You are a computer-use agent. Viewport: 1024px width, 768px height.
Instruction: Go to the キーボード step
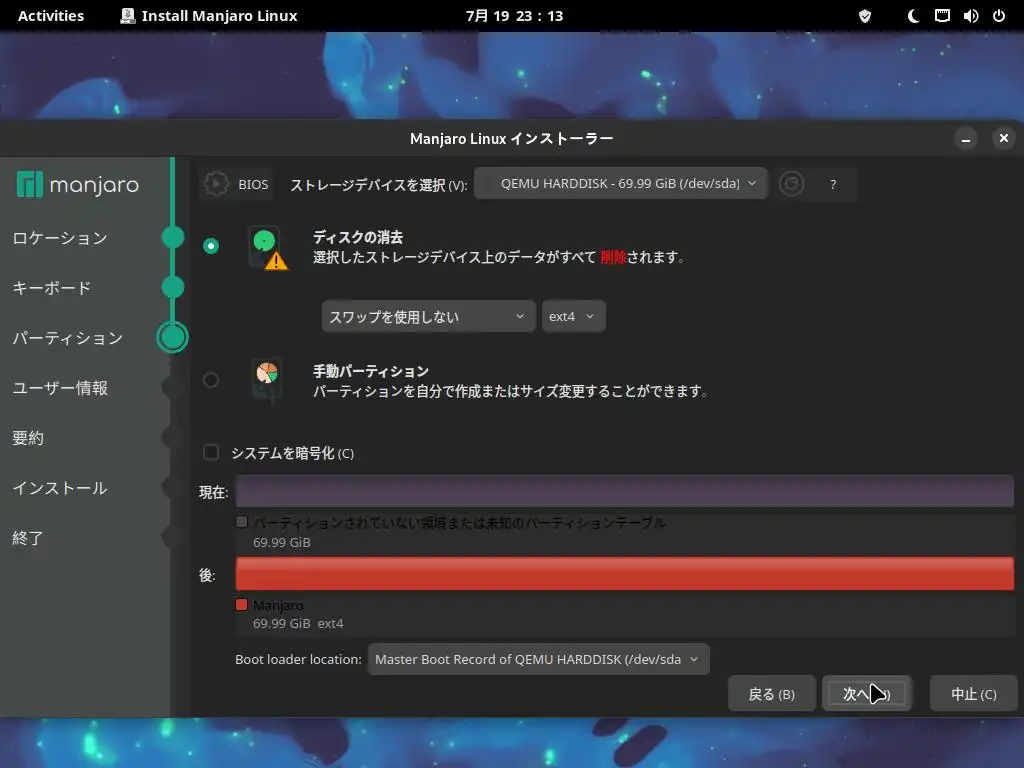click(52, 288)
